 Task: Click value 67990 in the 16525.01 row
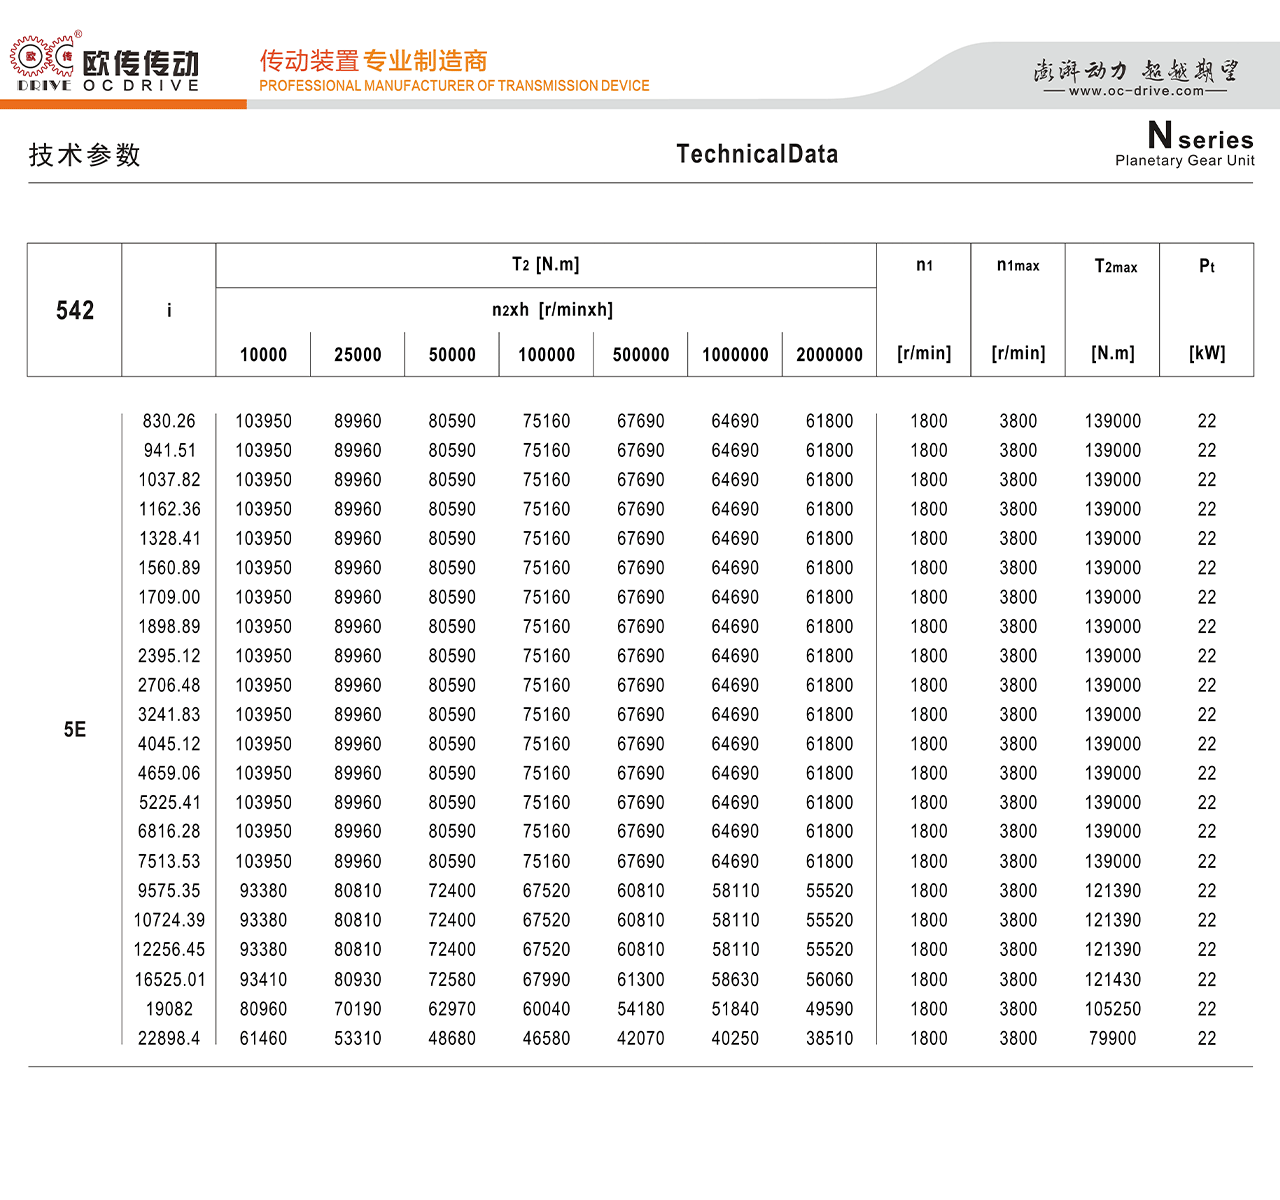(547, 980)
